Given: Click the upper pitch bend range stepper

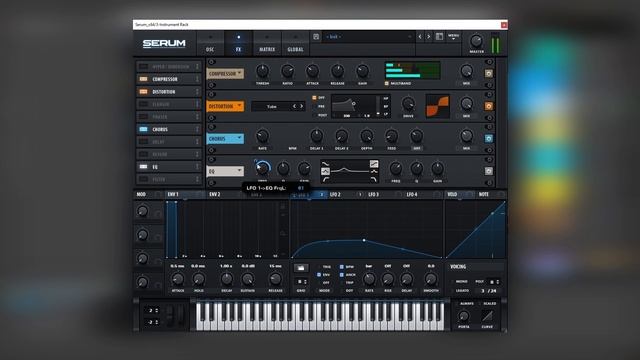Looking at the screenshot, I should click(151, 311).
